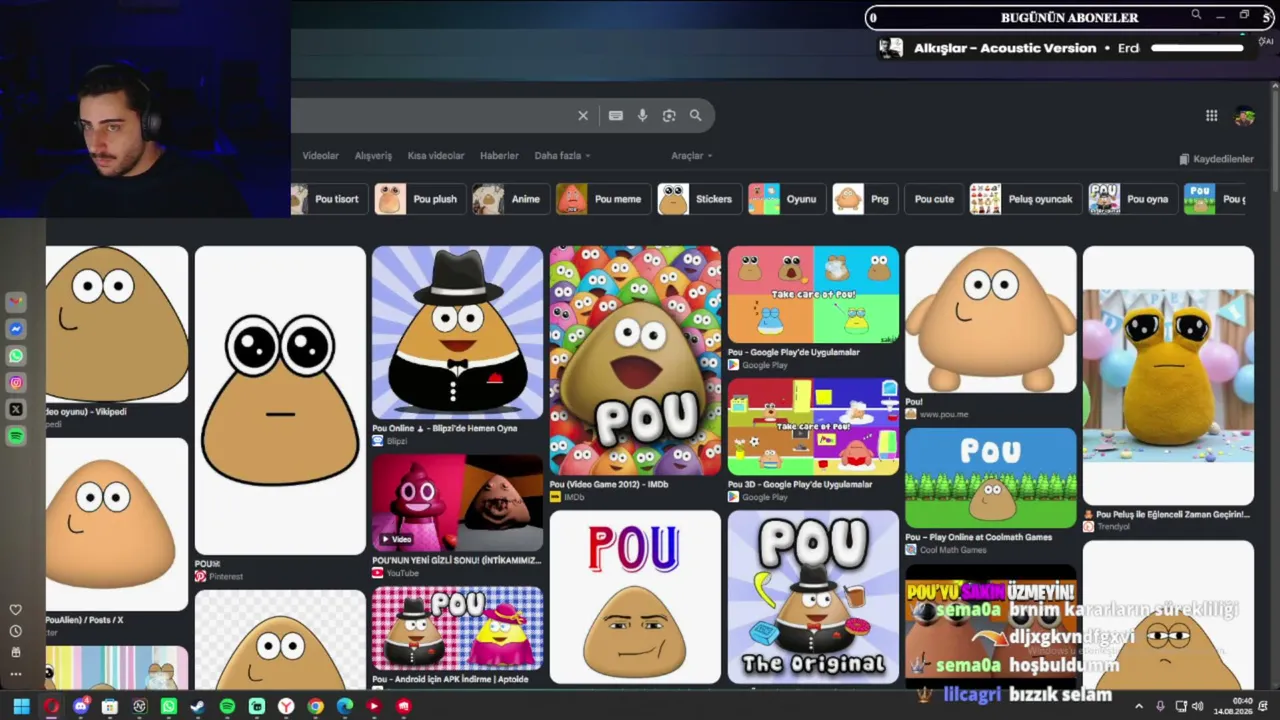Open the Pou Video Game 2012 IMDb image
The height and width of the screenshot is (720, 1280).
coord(635,361)
